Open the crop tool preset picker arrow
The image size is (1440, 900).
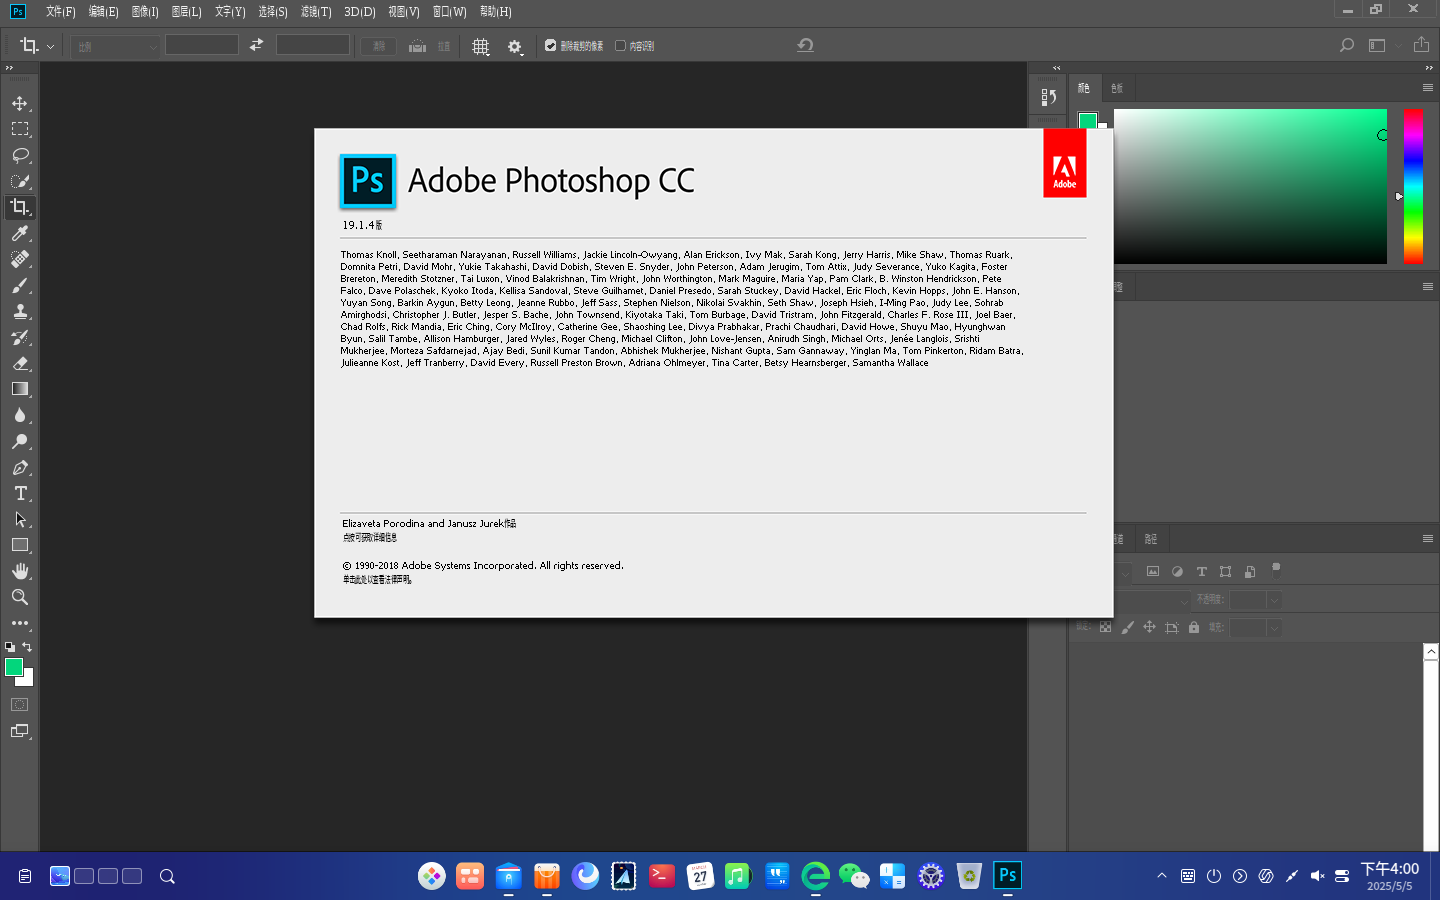(x=50, y=46)
